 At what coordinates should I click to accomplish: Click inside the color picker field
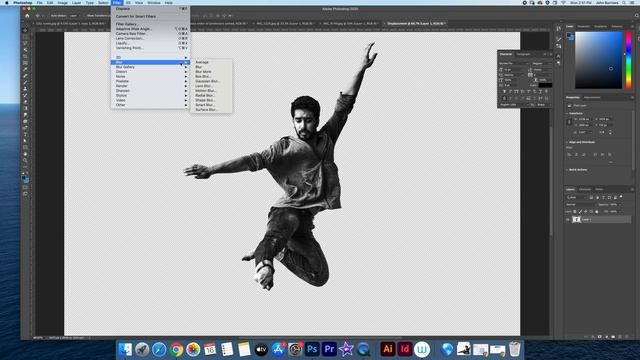click(598, 60)
